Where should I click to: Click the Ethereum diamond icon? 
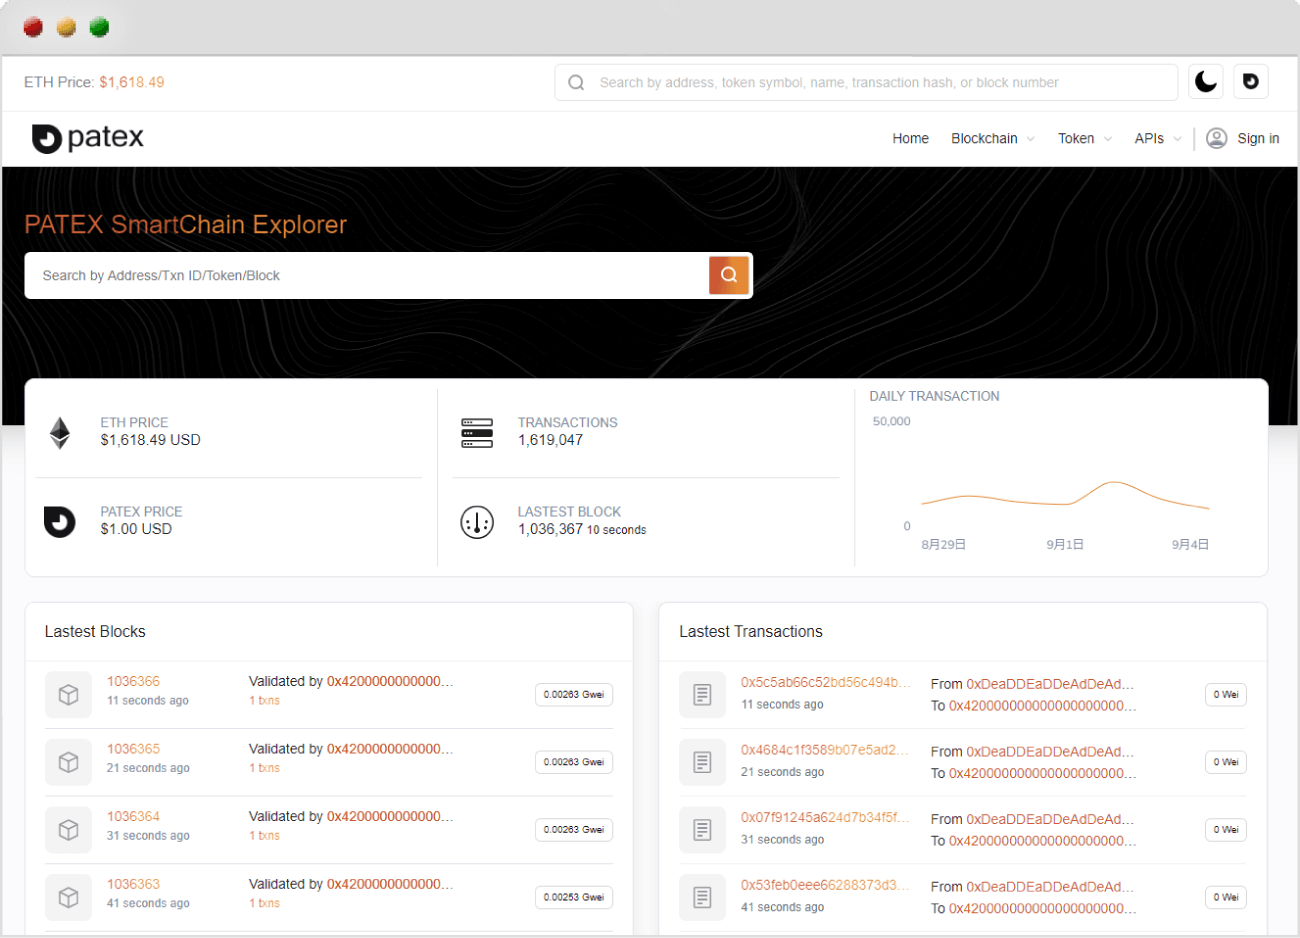tap(60, 433)
